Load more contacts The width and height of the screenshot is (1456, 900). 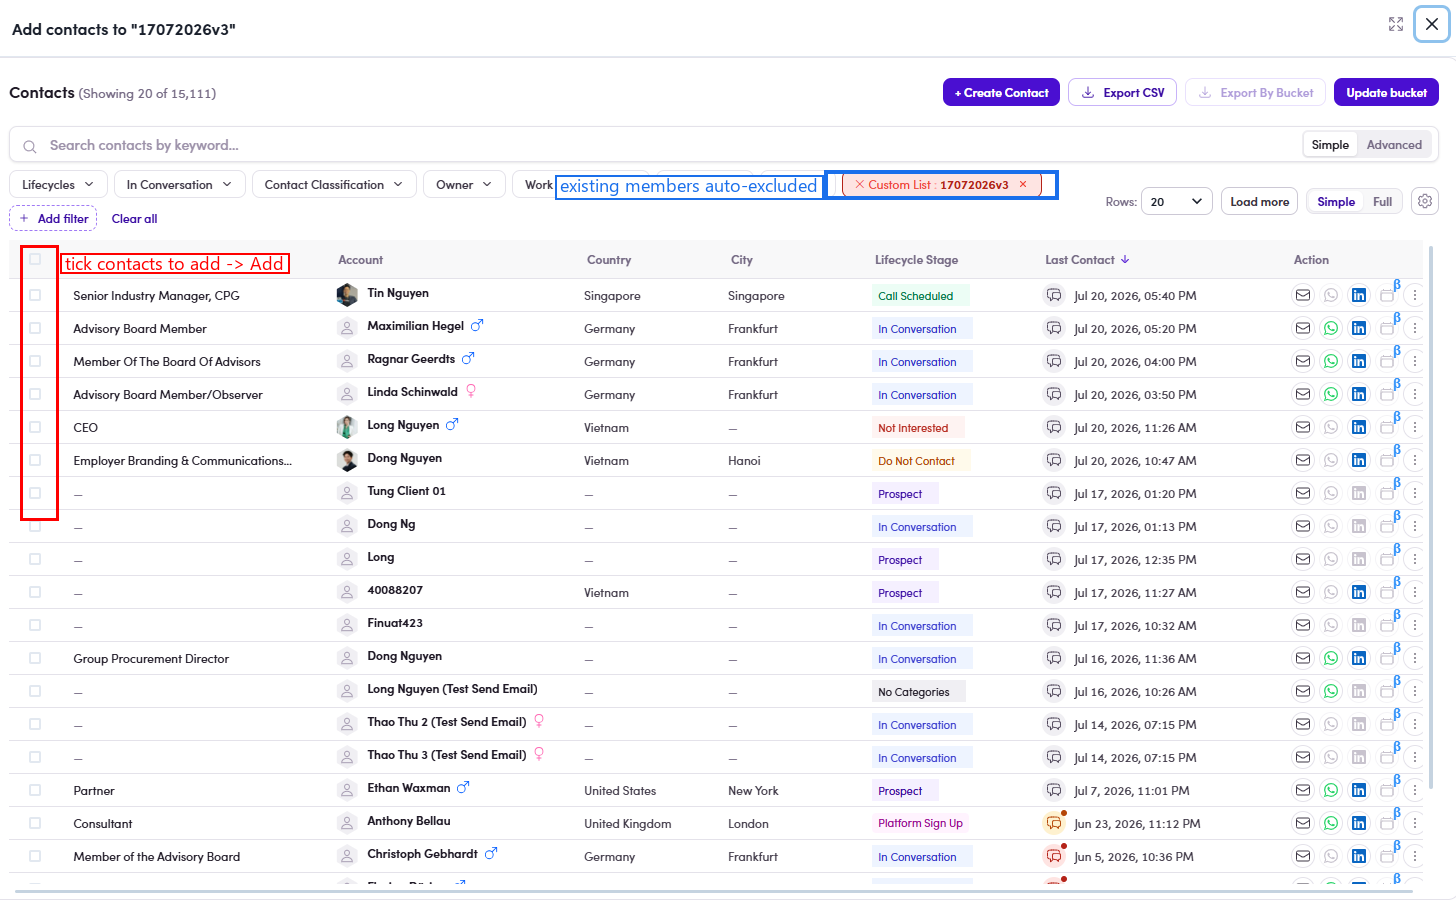coord(1259,201)
